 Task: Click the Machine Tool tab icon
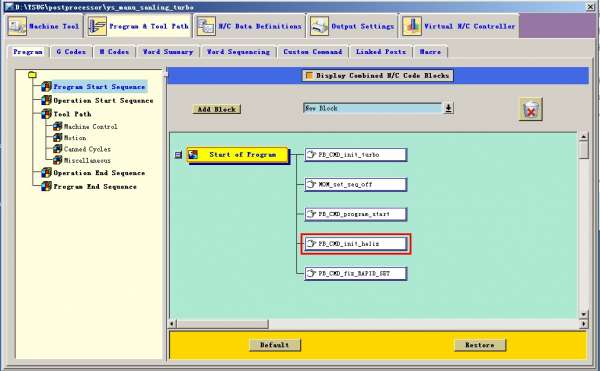[x=17, y=26]
